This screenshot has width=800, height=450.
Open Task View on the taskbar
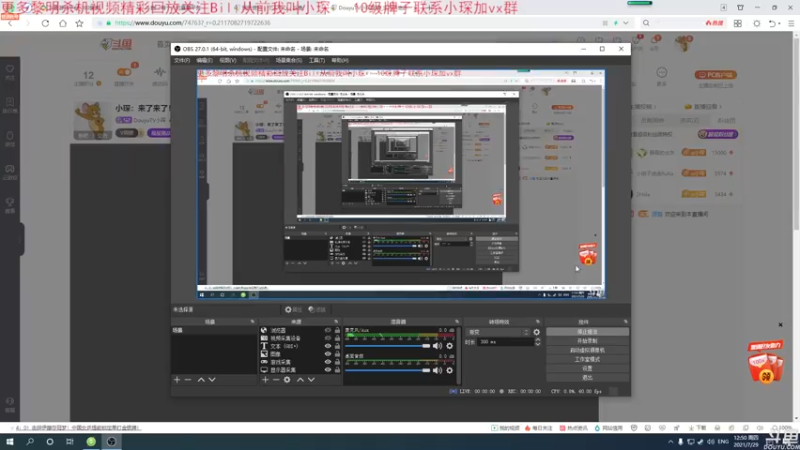pyautogui.click(x=70, y=441)
